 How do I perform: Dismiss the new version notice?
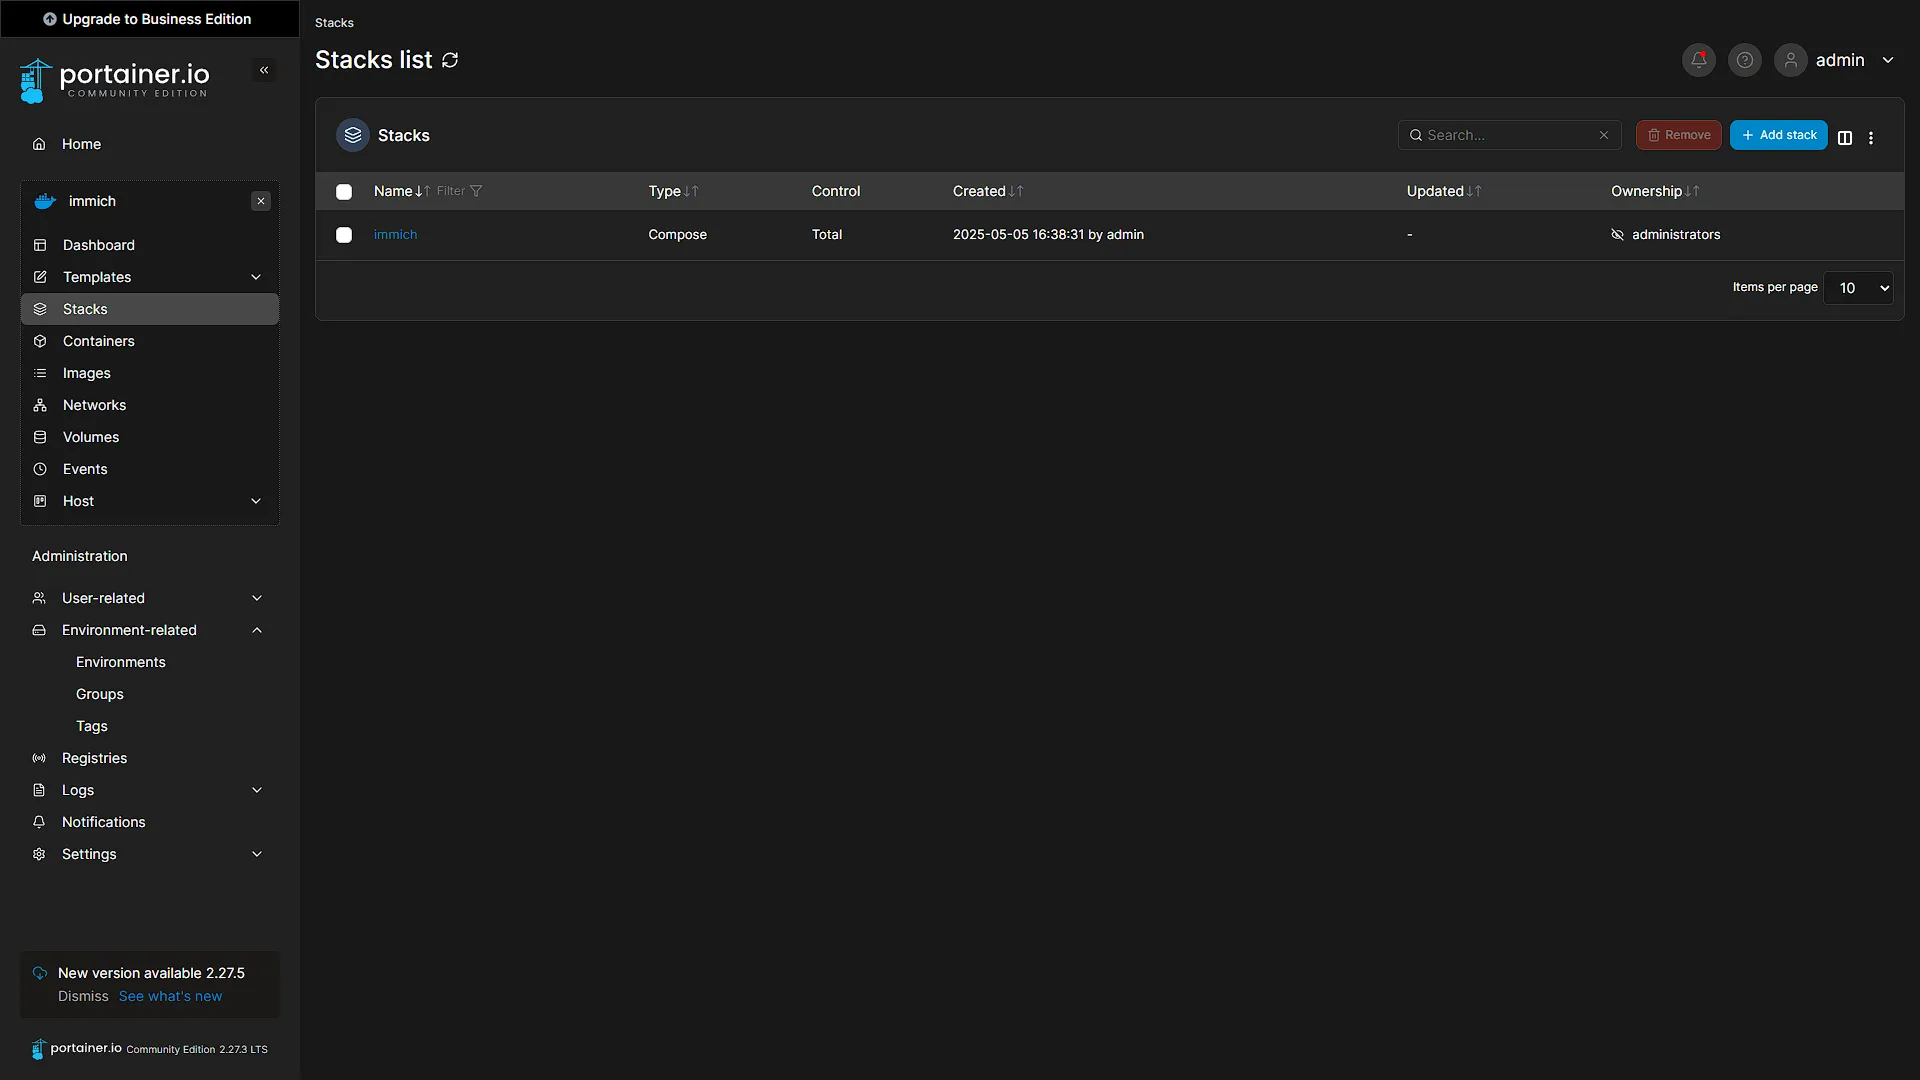click(x=83, y=996)
